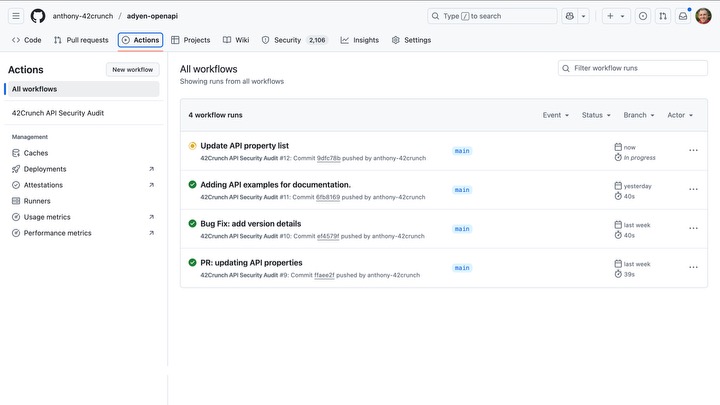This screenshot has width=720, height=405.
Task: Click main branch label on Adding API examples run
Action: pos(462,190)
